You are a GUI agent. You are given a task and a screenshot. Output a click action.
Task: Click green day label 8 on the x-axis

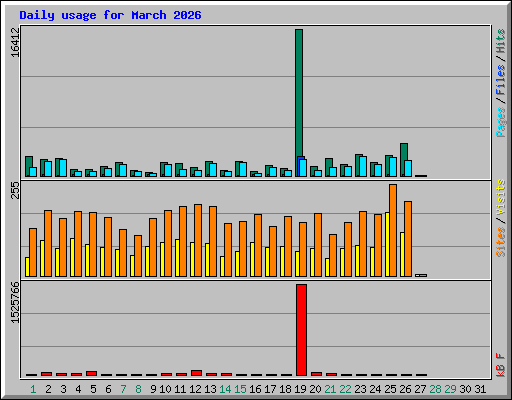coord(138,389)
